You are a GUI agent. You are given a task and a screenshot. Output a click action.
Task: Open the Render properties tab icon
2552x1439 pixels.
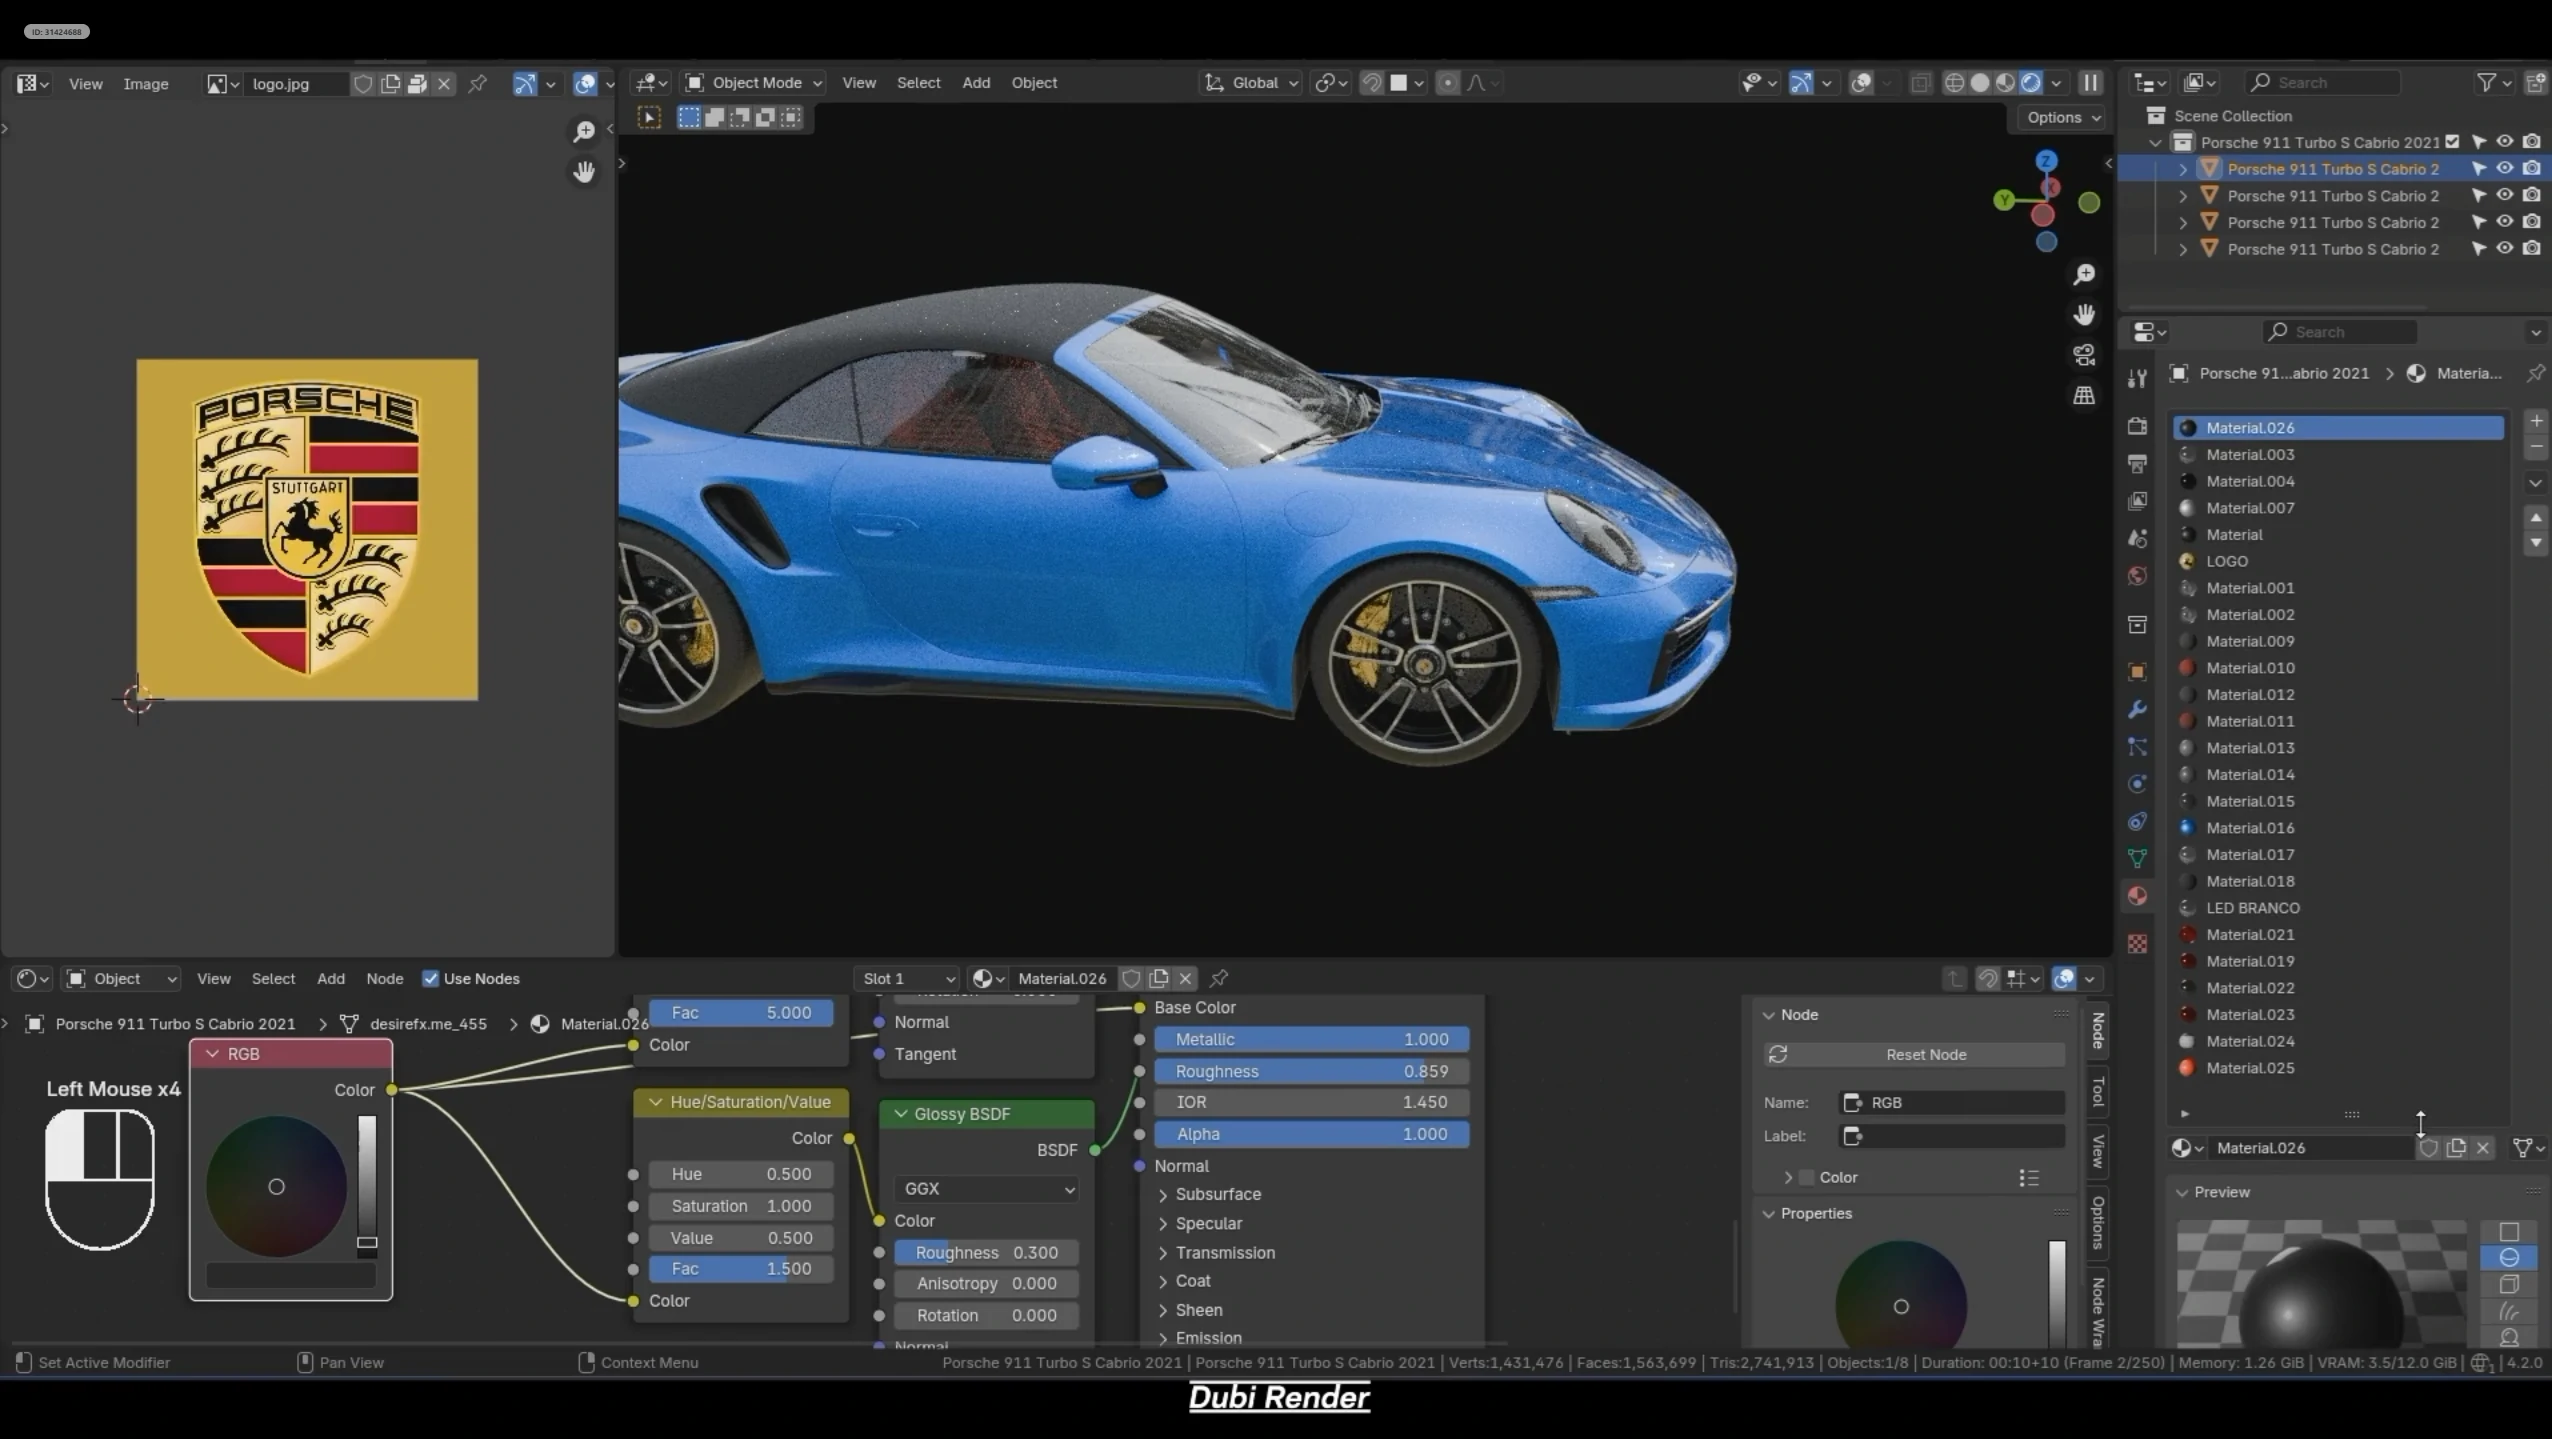2137,426
